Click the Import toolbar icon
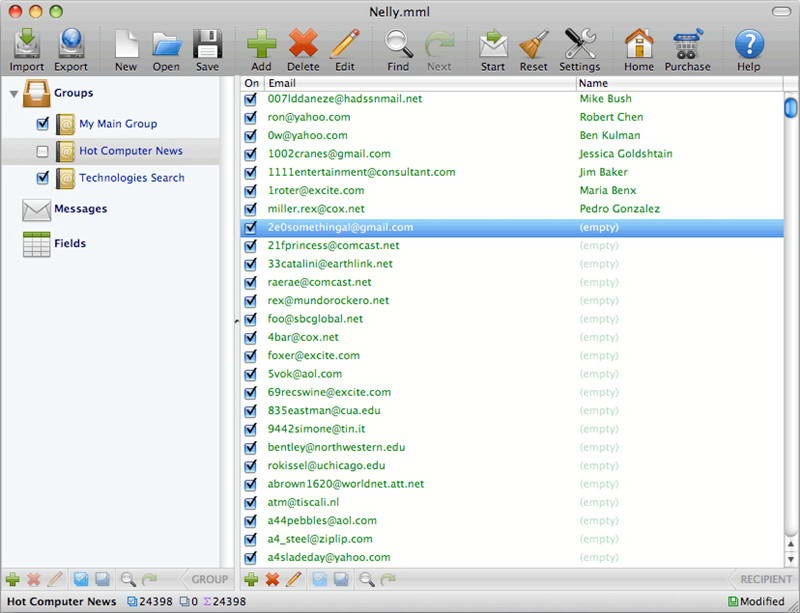 point(27,45)
